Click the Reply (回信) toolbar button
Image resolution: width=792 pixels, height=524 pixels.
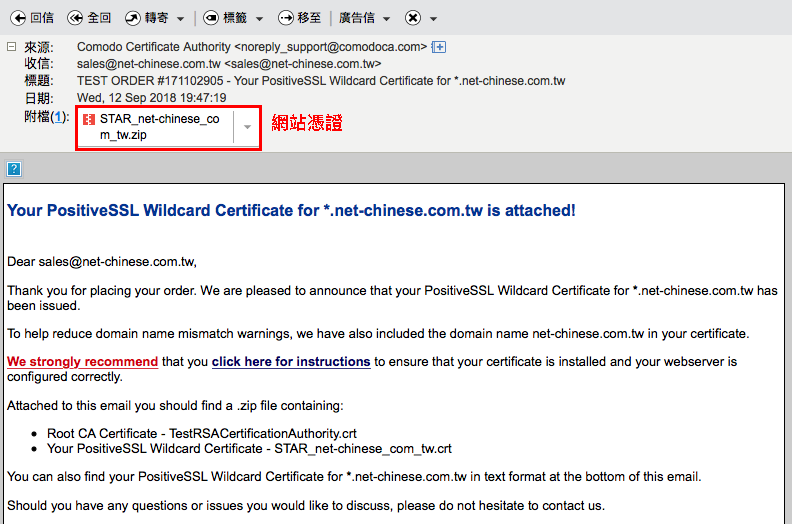point(32,18)
